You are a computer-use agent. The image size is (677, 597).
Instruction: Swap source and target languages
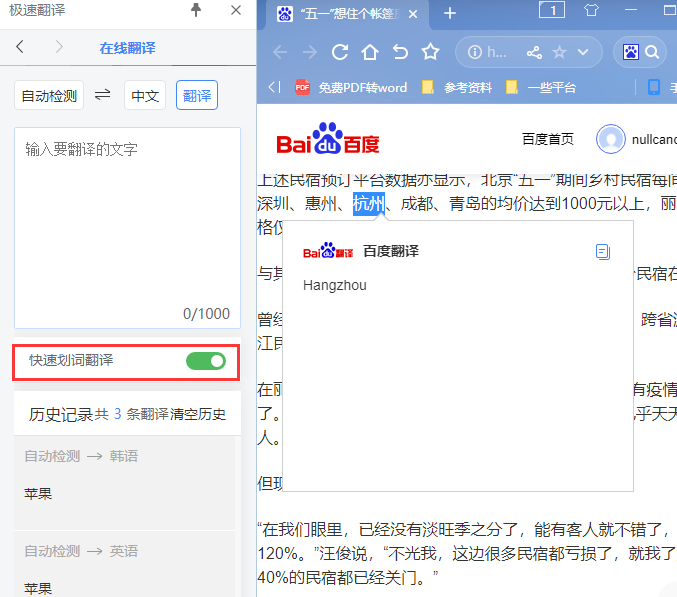pos(103,95)
